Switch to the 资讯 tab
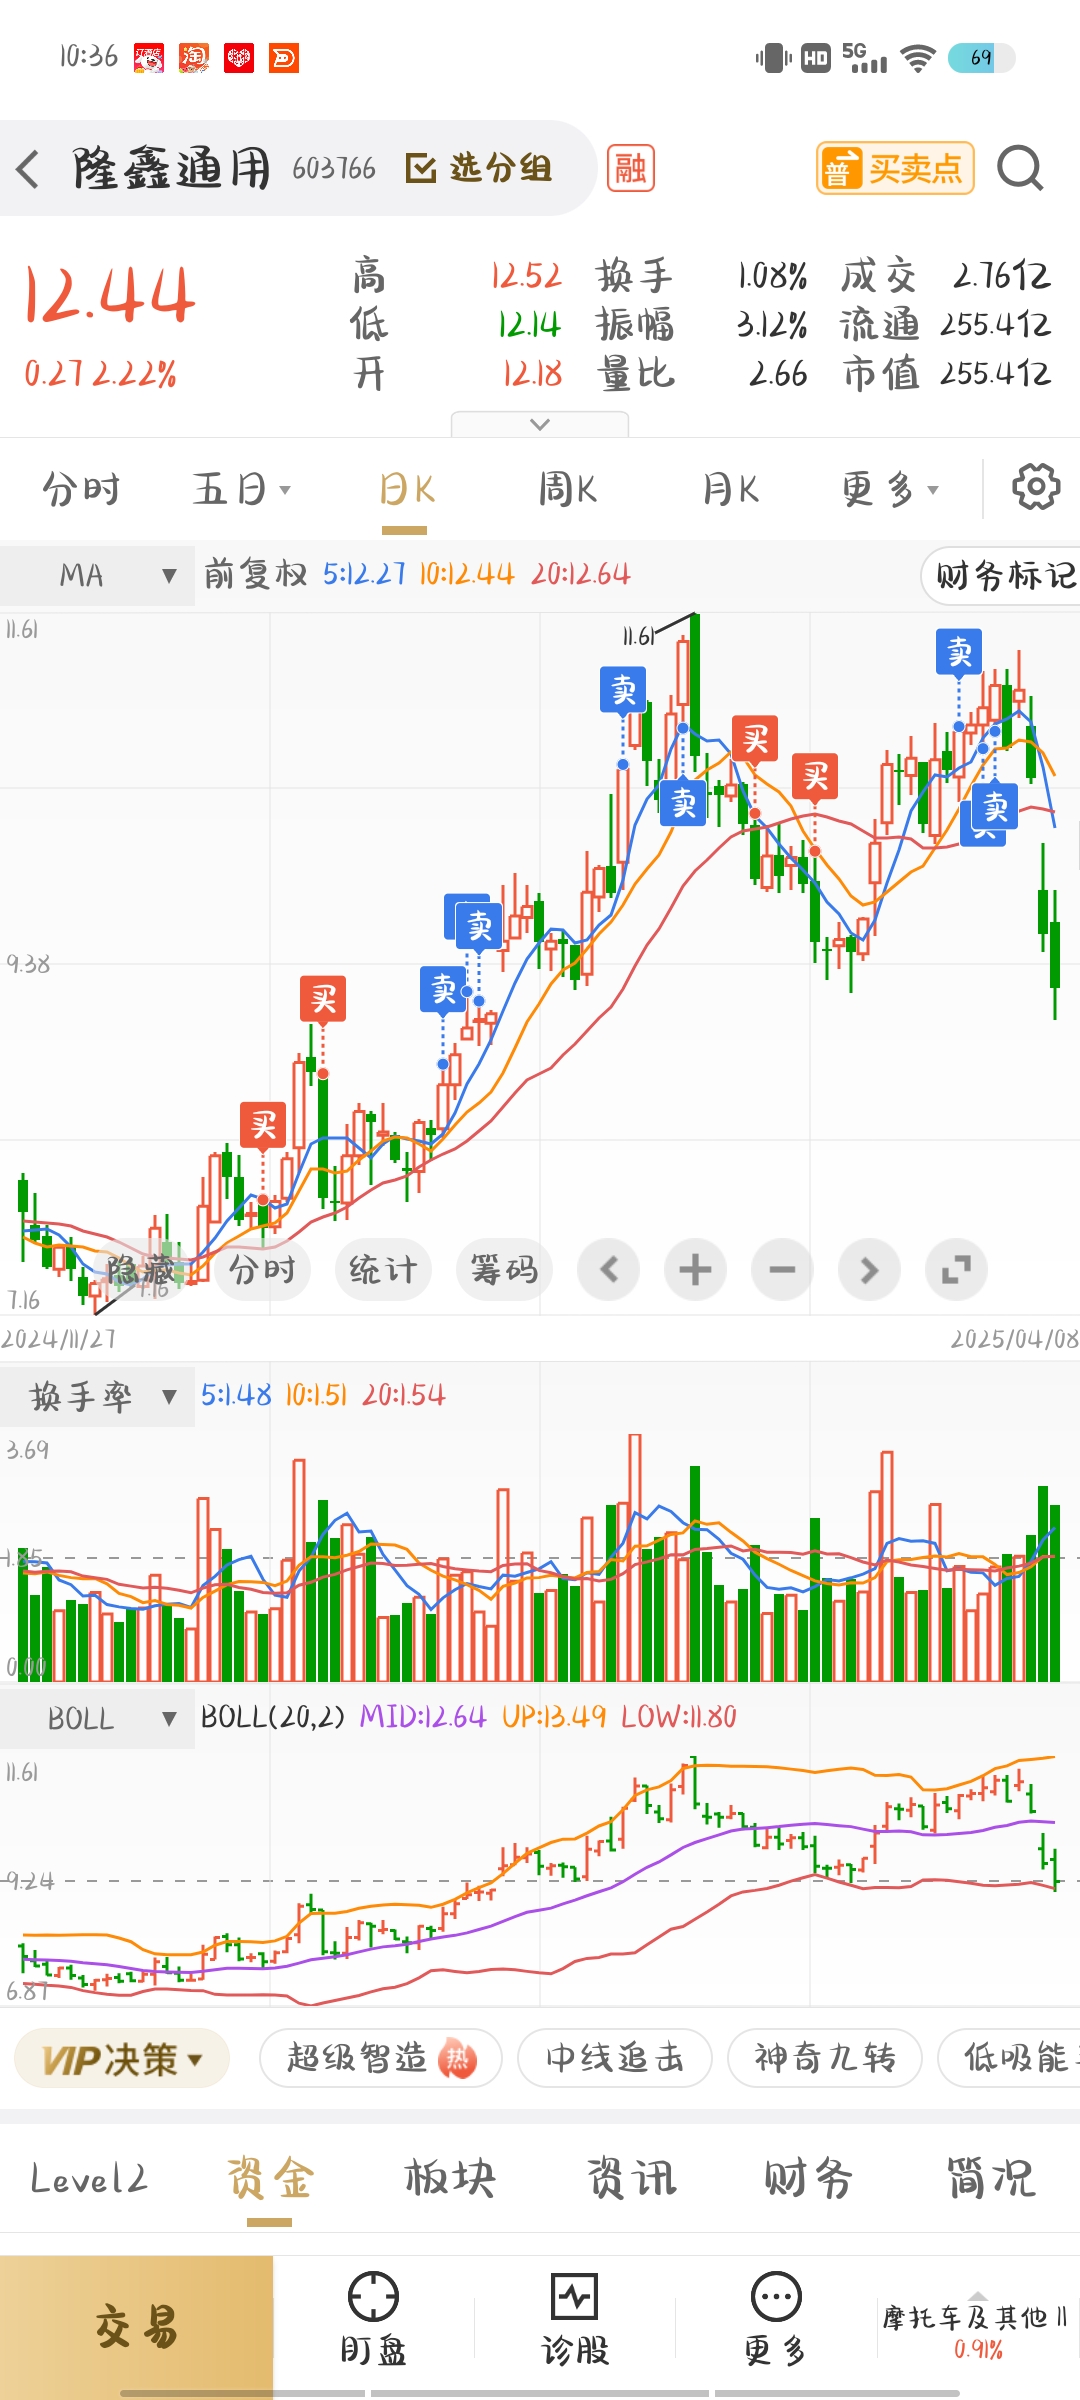1080x2400 pixels. click(x=631, y=2178)
